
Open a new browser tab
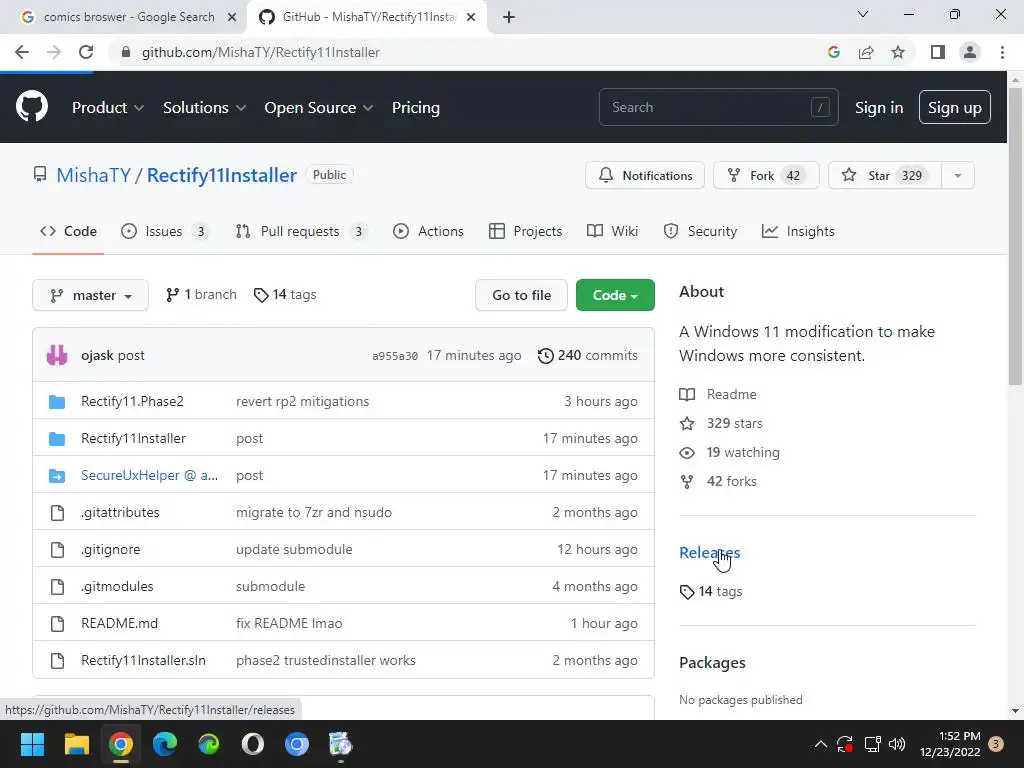click(509, 17)
